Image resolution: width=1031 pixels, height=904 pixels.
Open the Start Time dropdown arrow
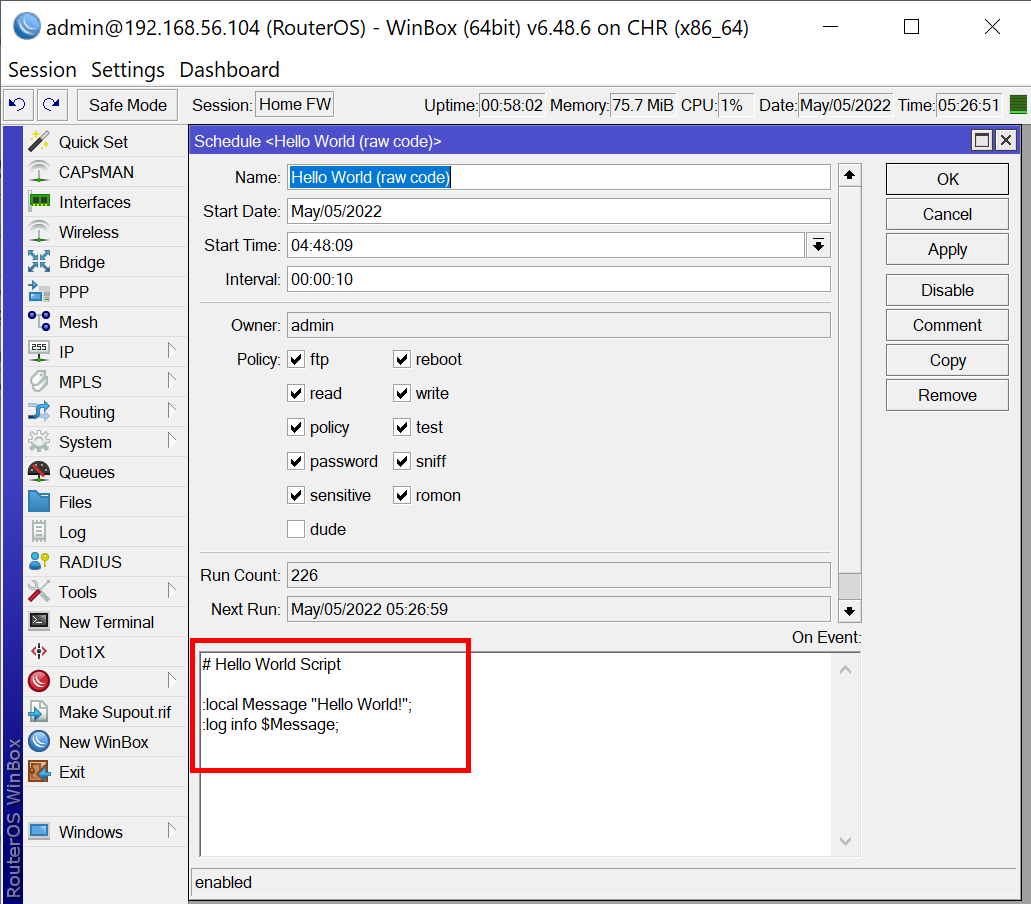(x=818, y=245)
